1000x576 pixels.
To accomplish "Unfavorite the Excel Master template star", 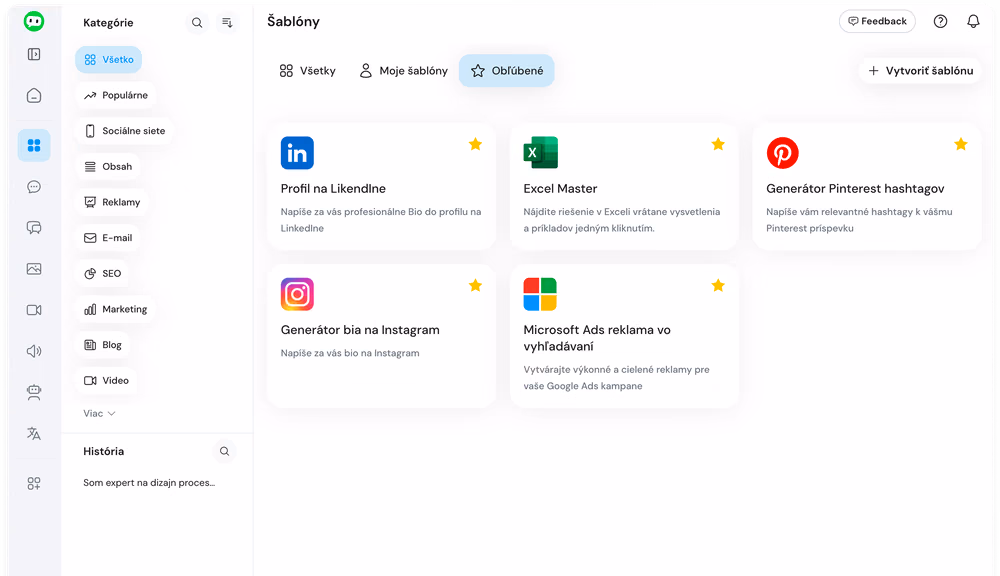I will coord(718,144).
